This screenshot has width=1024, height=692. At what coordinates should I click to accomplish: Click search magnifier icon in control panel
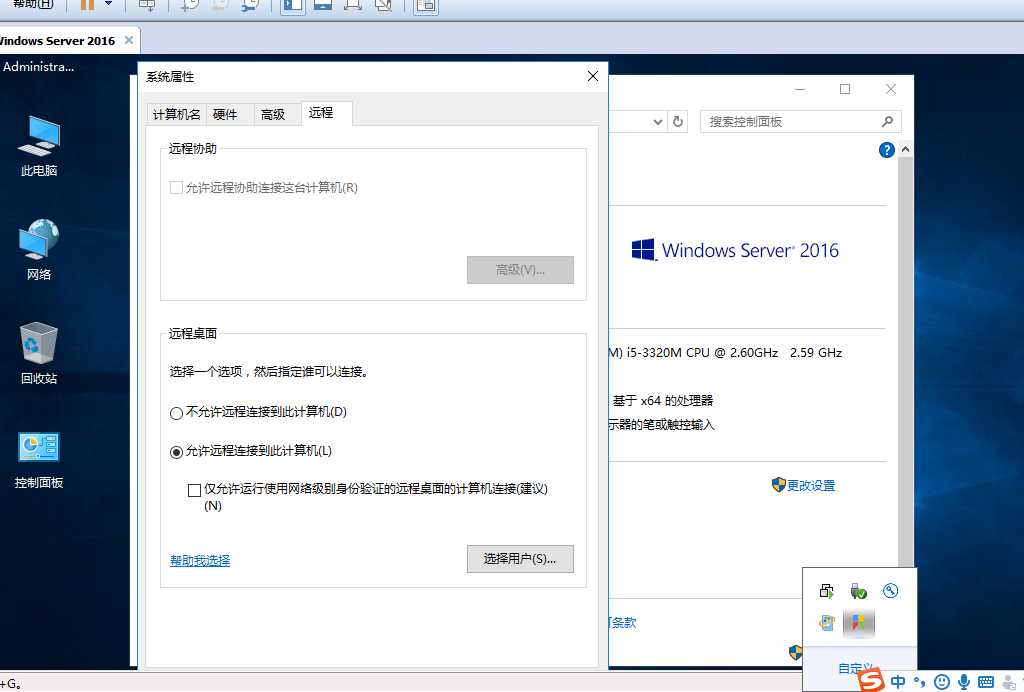pyautogui.click(x=887, y=121)
